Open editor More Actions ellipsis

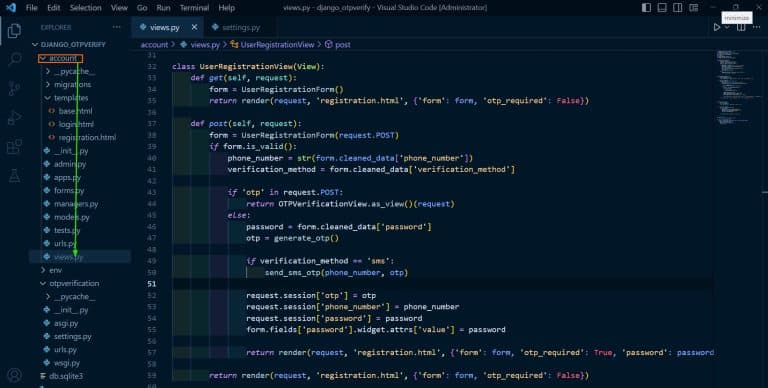(x=756, y=27)
